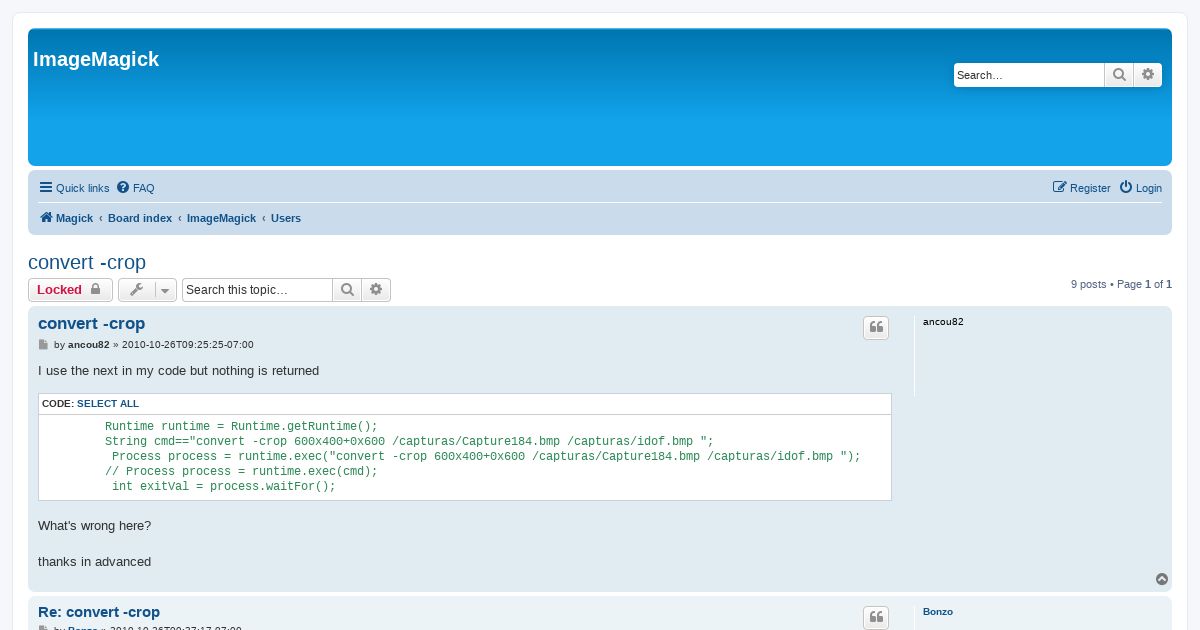Quote the first post by ancou82
Viewport: 1200px width, 630px height.
pos(876,328)
